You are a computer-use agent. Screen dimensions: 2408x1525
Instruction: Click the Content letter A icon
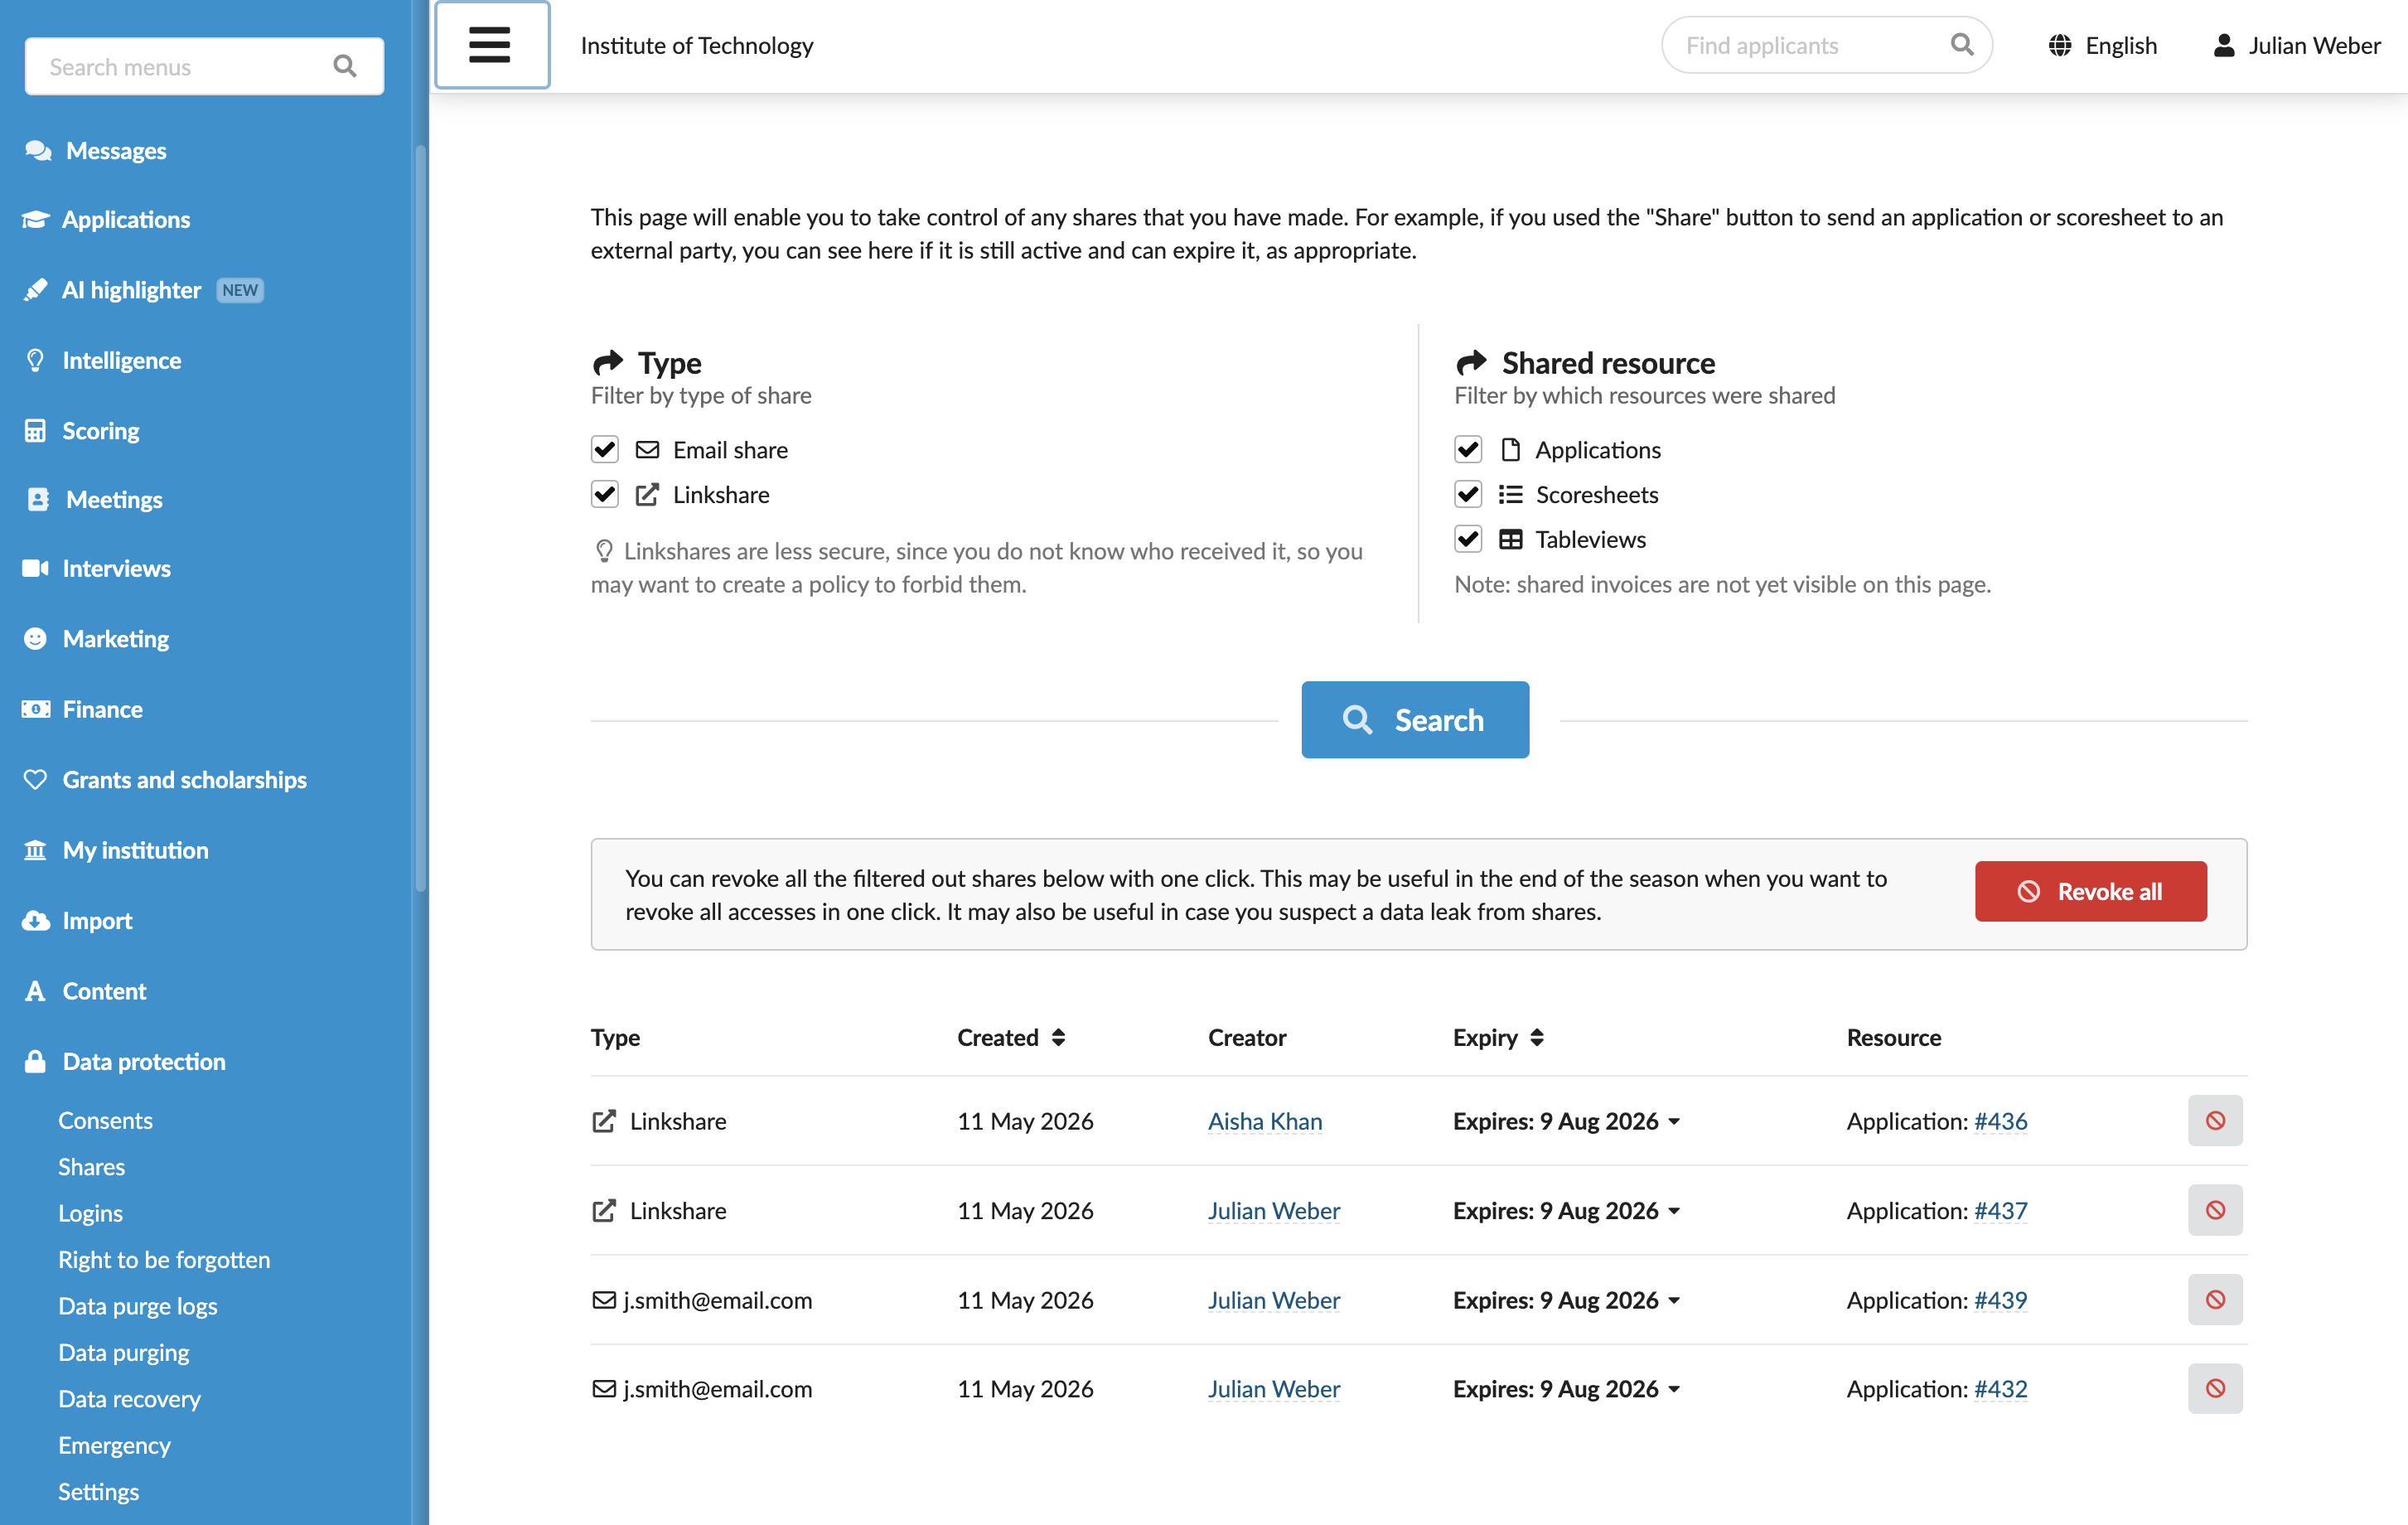click(x=35, y=991)
